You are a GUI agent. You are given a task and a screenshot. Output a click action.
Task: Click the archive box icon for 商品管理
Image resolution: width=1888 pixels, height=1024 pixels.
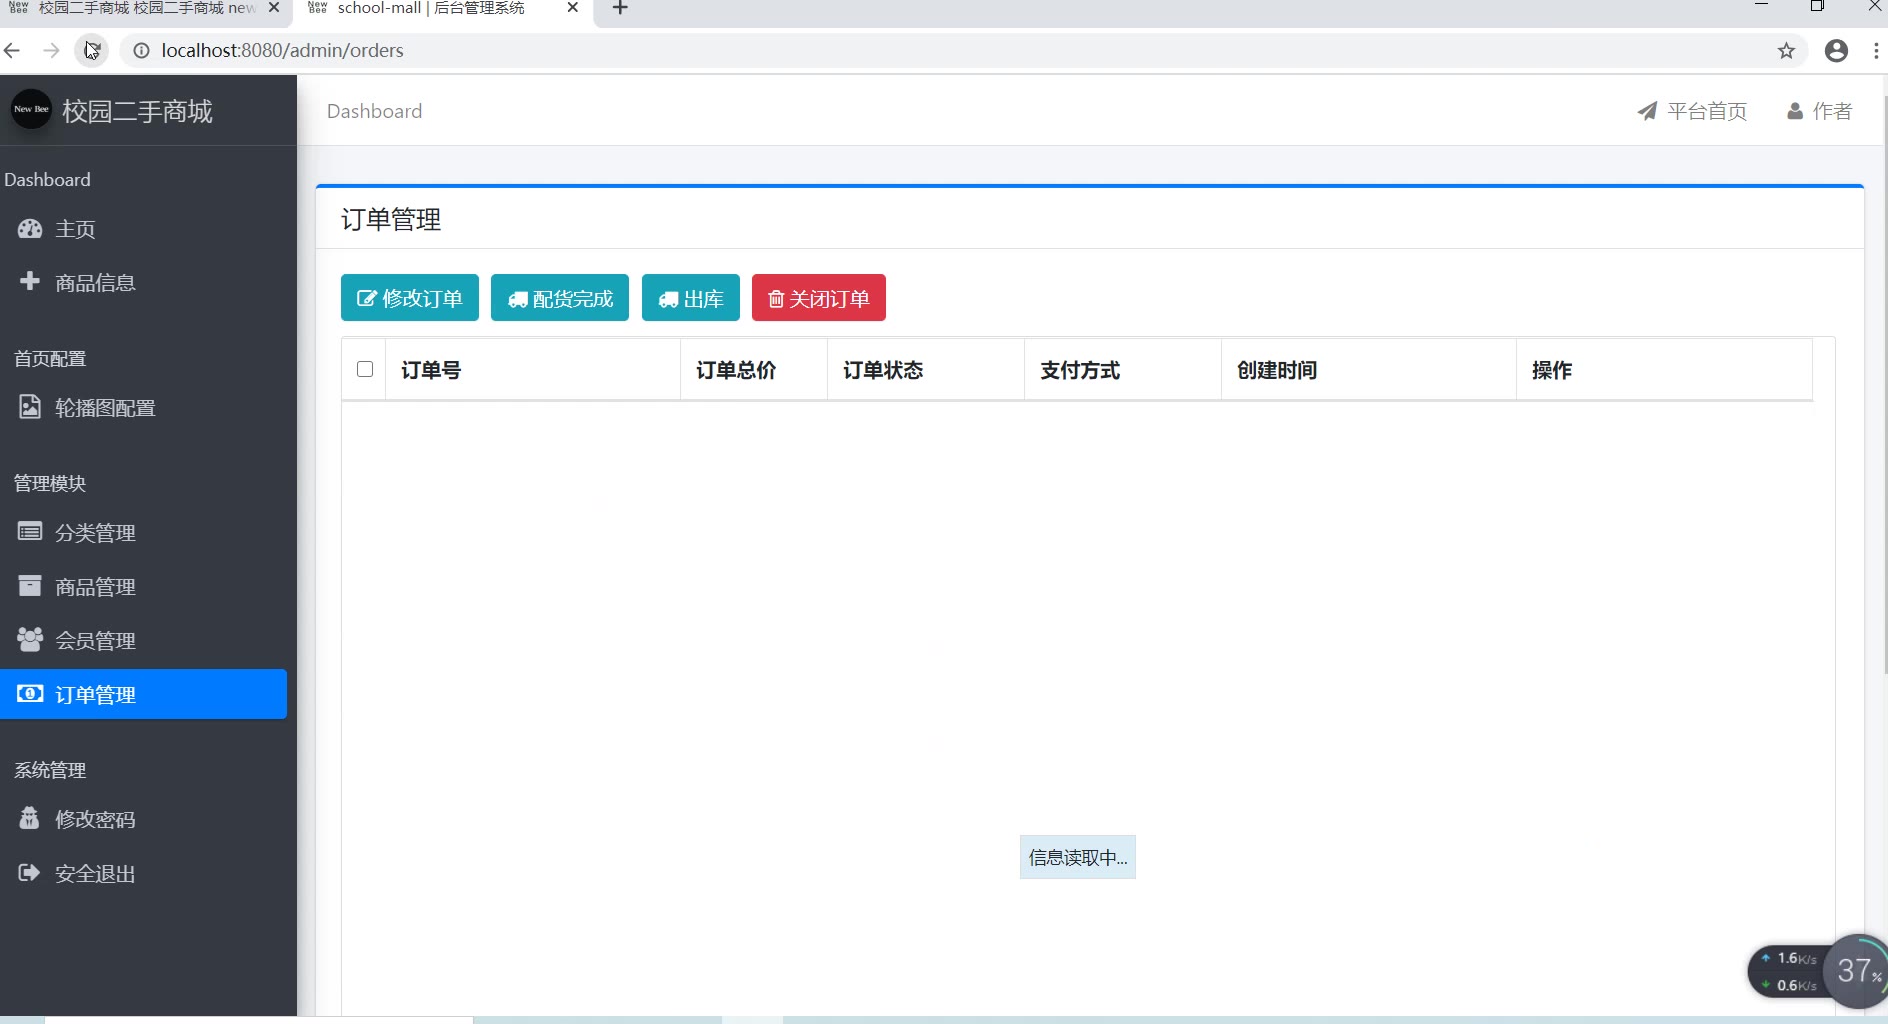click(x=30, y=586)
